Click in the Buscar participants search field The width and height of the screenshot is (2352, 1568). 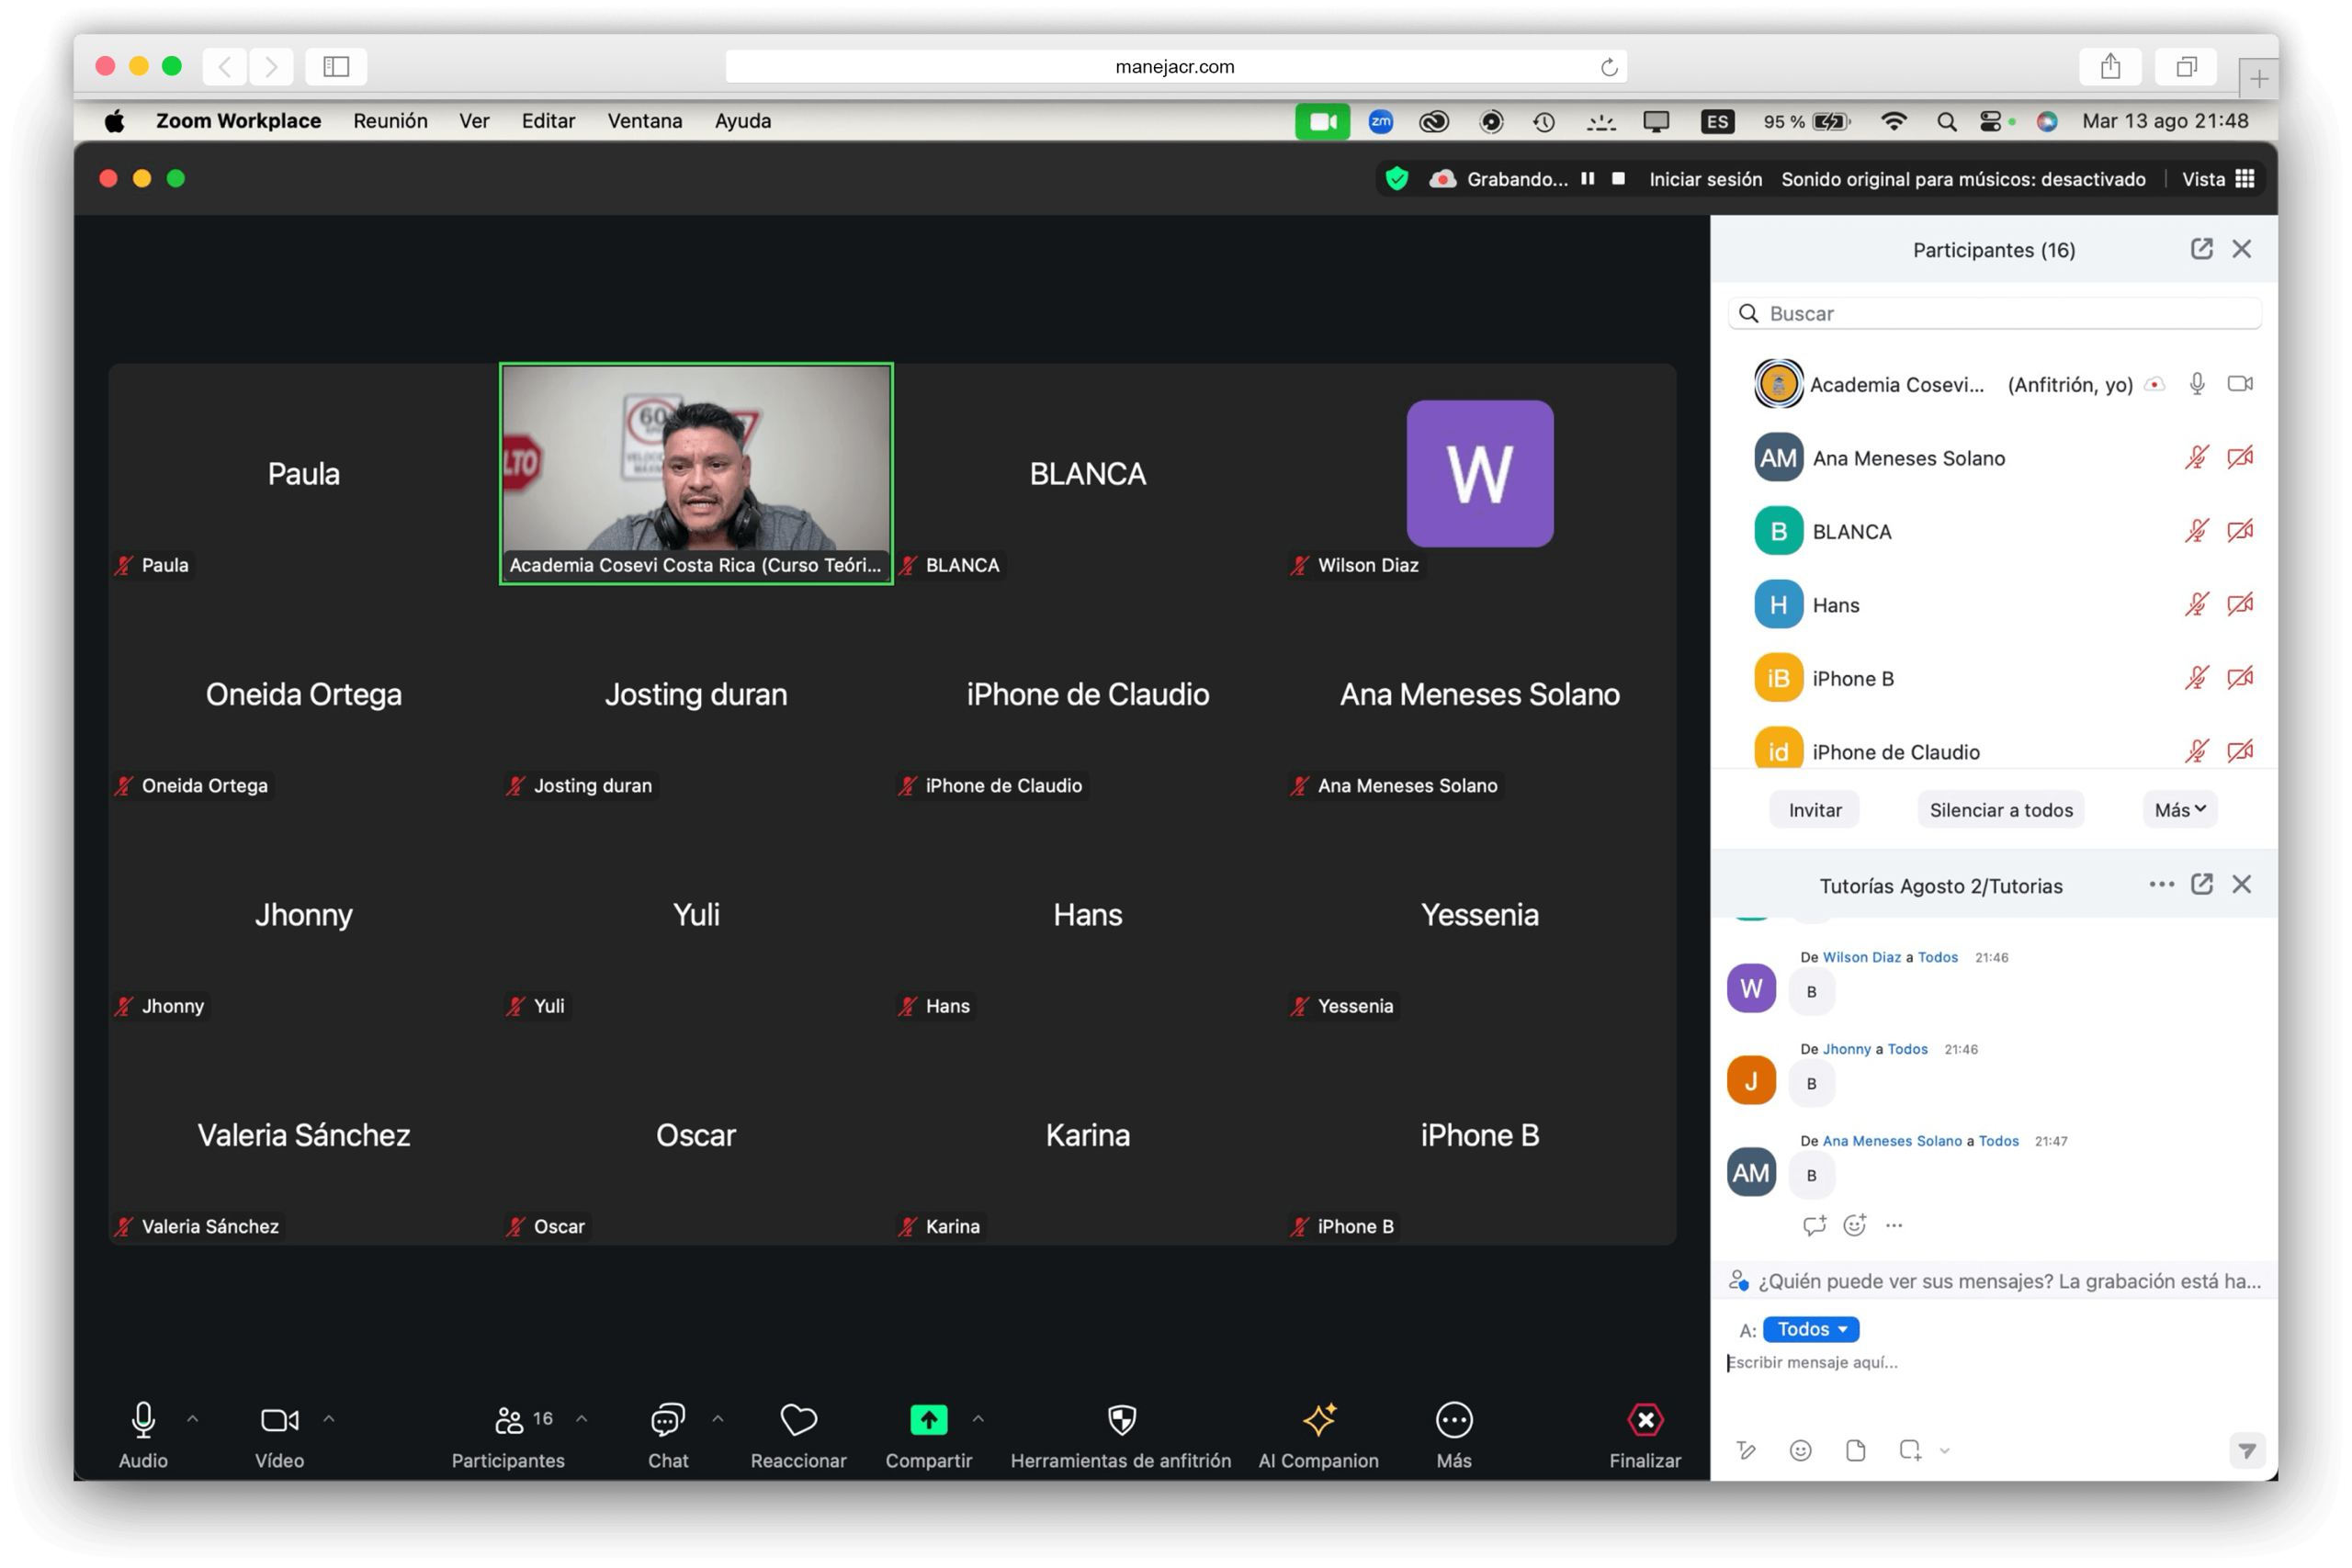coord(1994,314)
